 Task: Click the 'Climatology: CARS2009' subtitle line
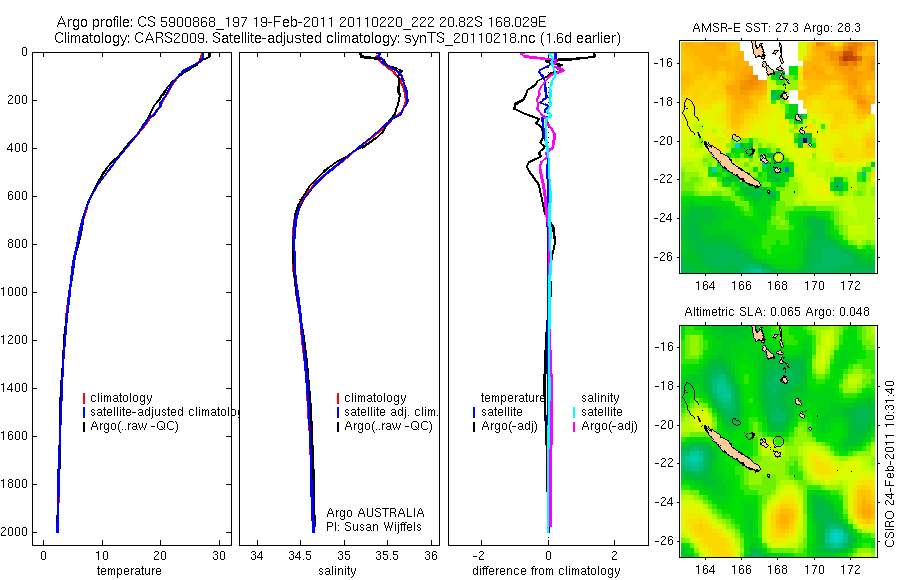point(338,38)
